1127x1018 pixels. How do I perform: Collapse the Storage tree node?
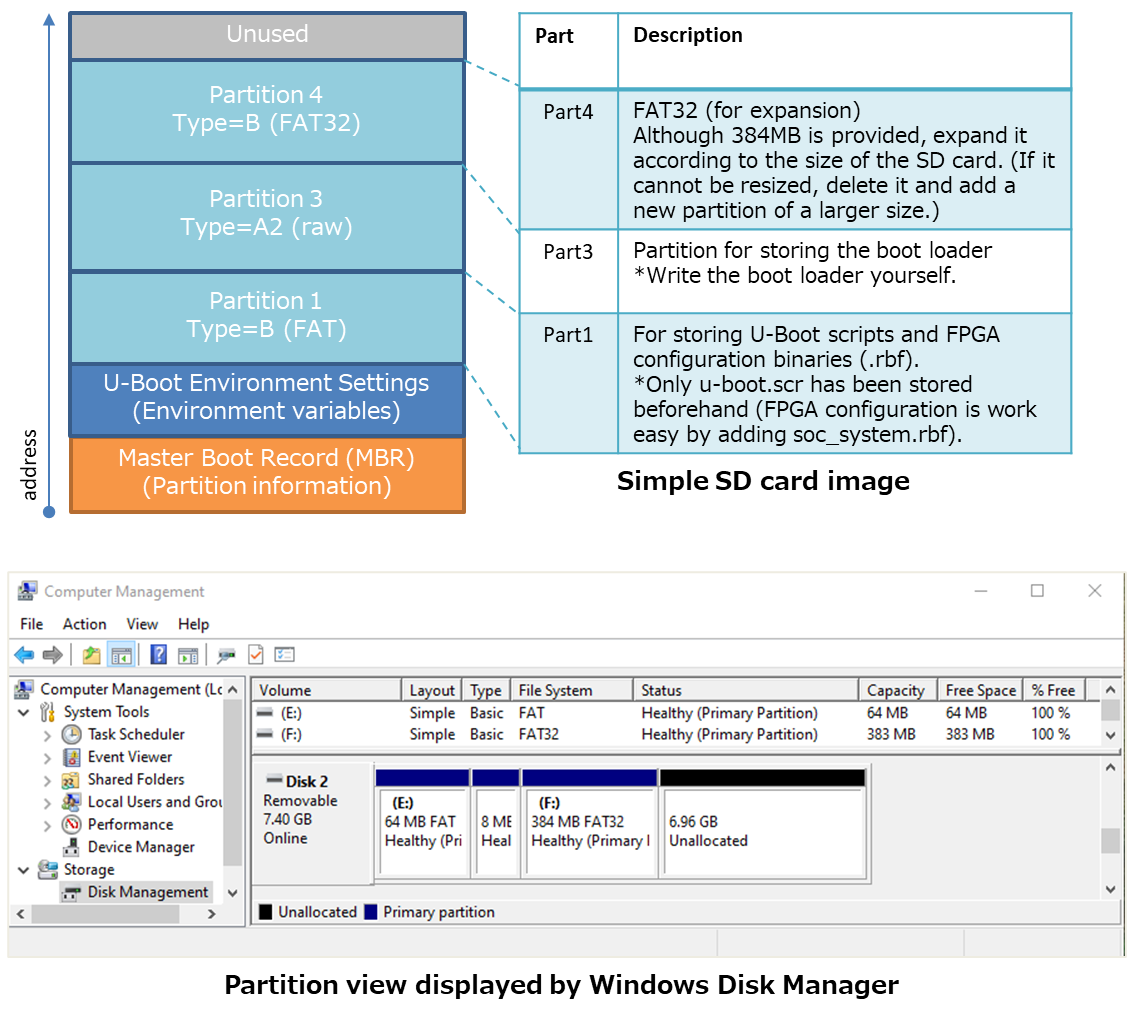click(x=24, y=871)
